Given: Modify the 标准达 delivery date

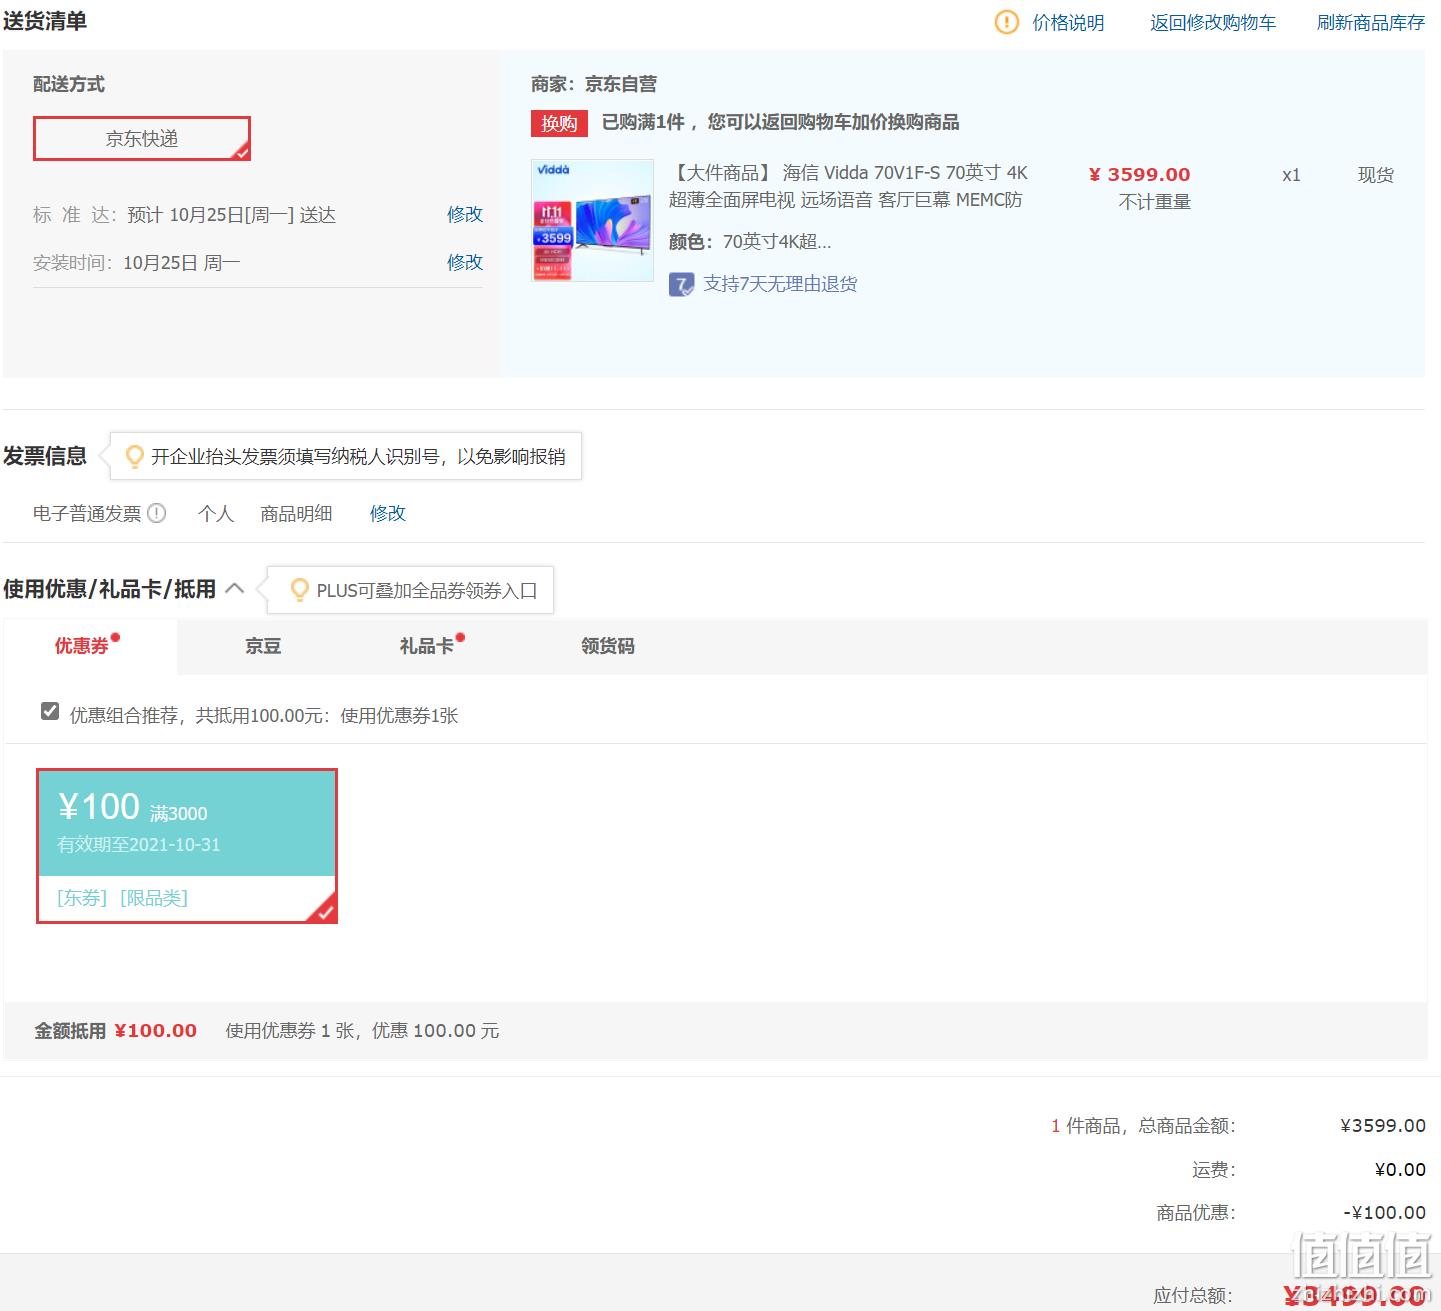Looking at the screenshot, I should [465, 214].
